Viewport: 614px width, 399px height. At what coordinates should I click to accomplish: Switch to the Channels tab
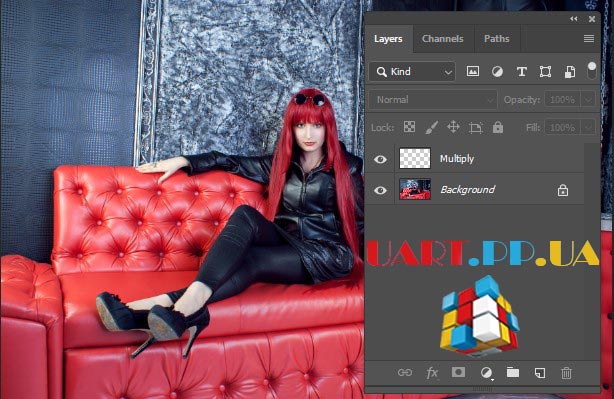pos(442,39)
